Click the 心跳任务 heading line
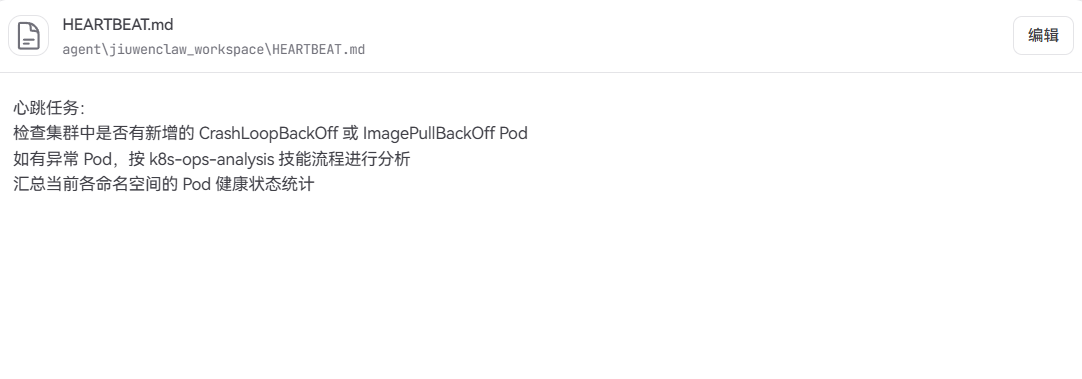Viewport: 1082px width, 379px height. 49,108
